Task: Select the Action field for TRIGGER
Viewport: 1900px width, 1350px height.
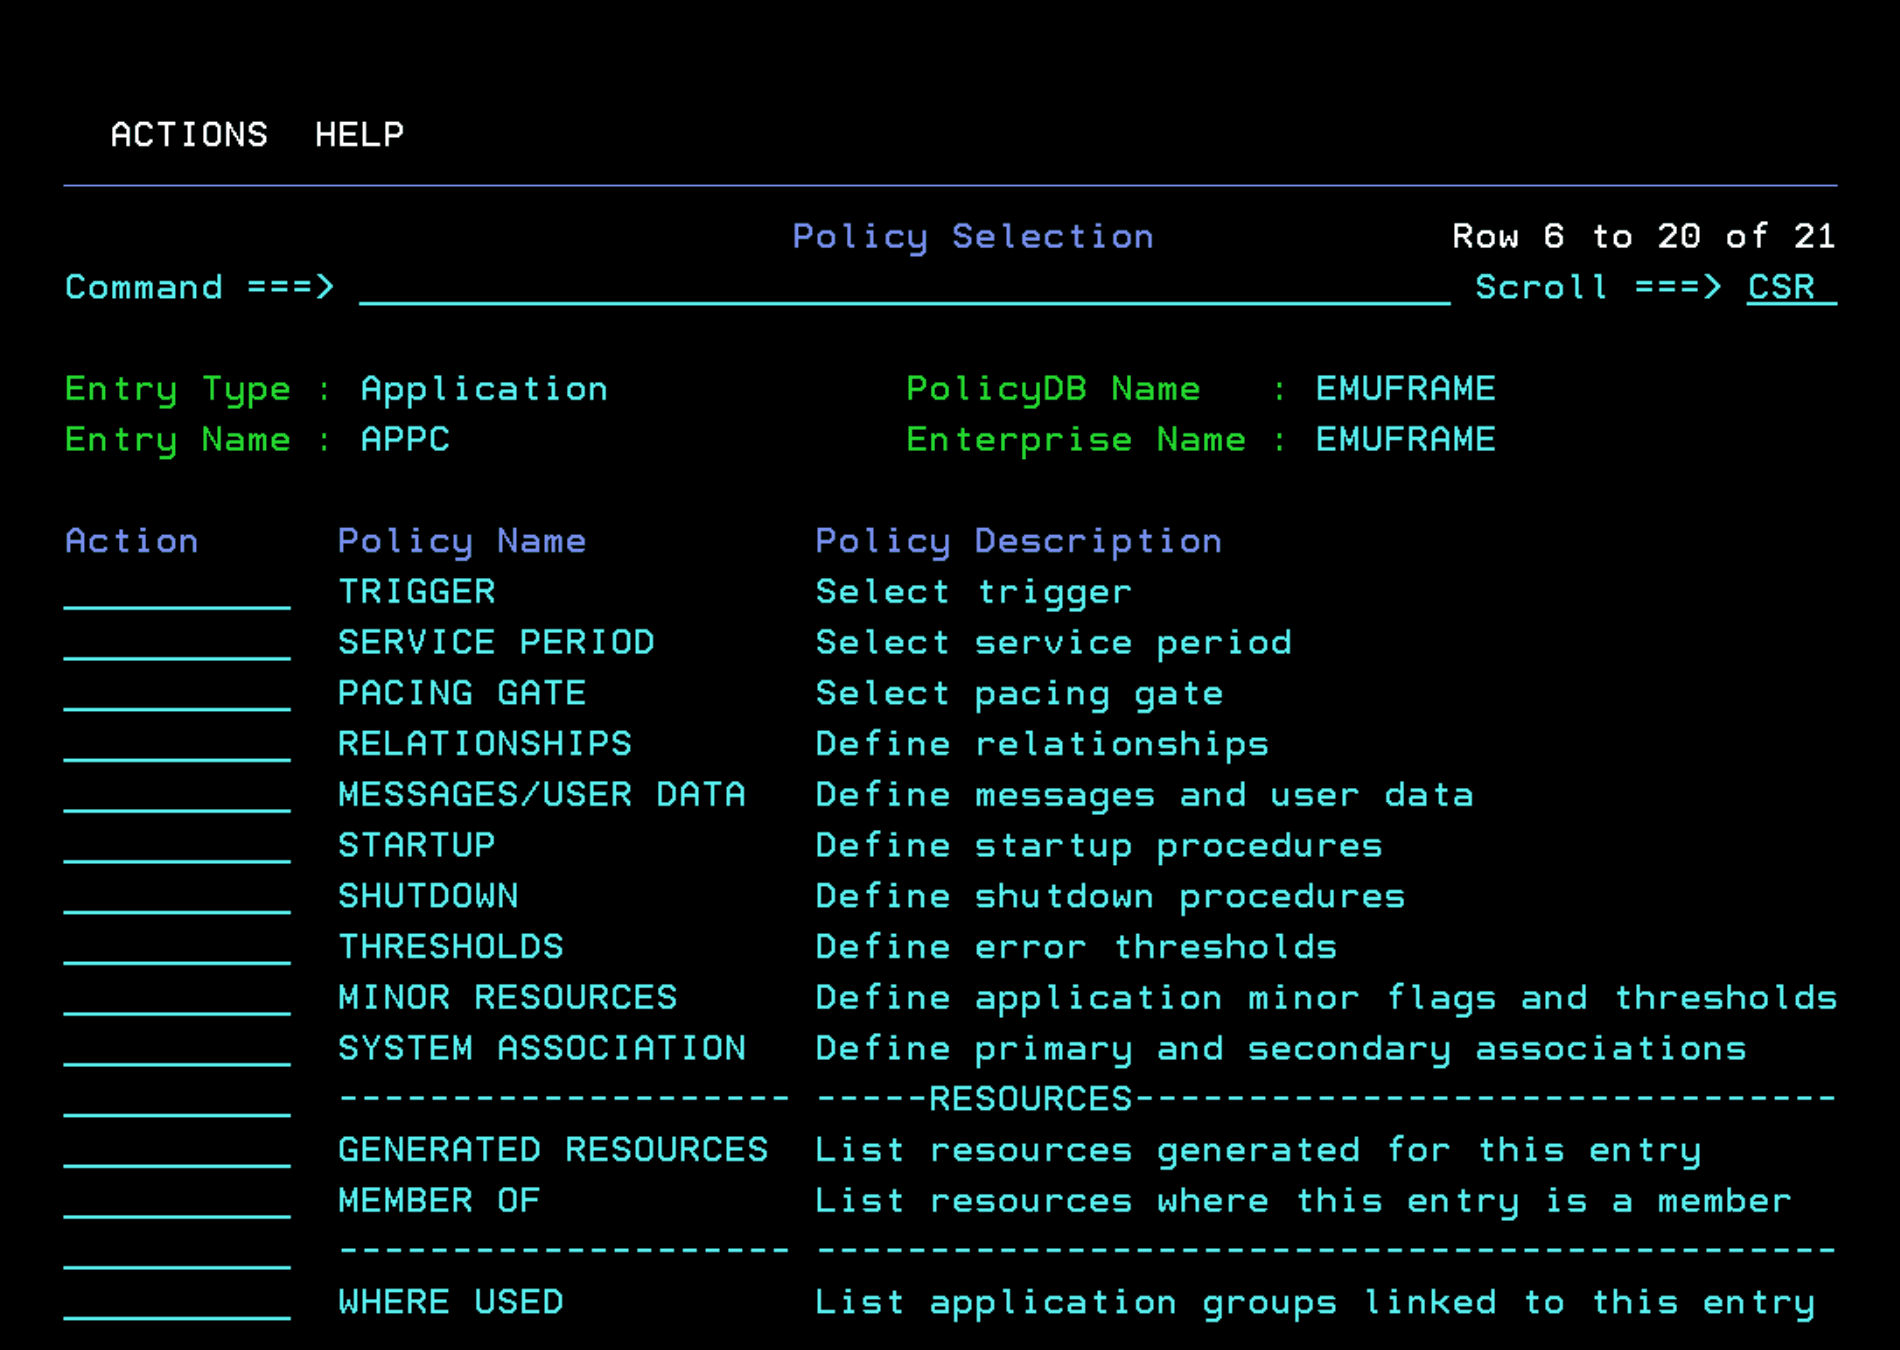Action: click(177, 593)
